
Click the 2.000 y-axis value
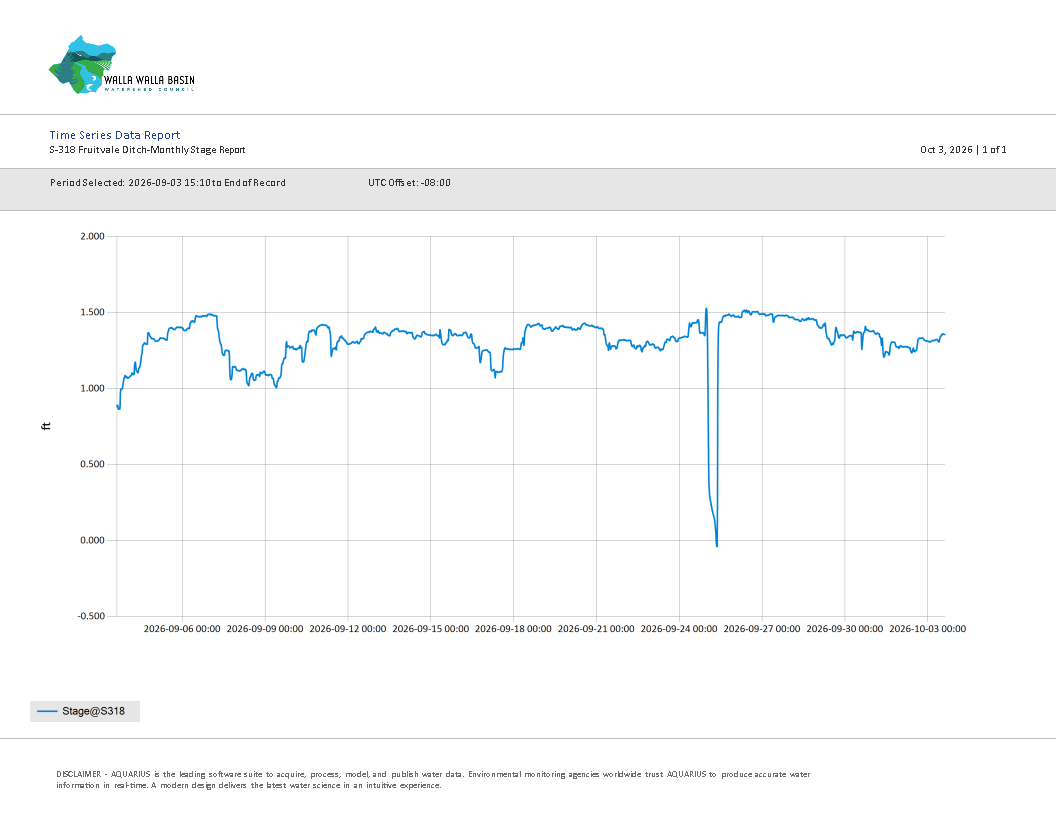[x=92, y=236]
